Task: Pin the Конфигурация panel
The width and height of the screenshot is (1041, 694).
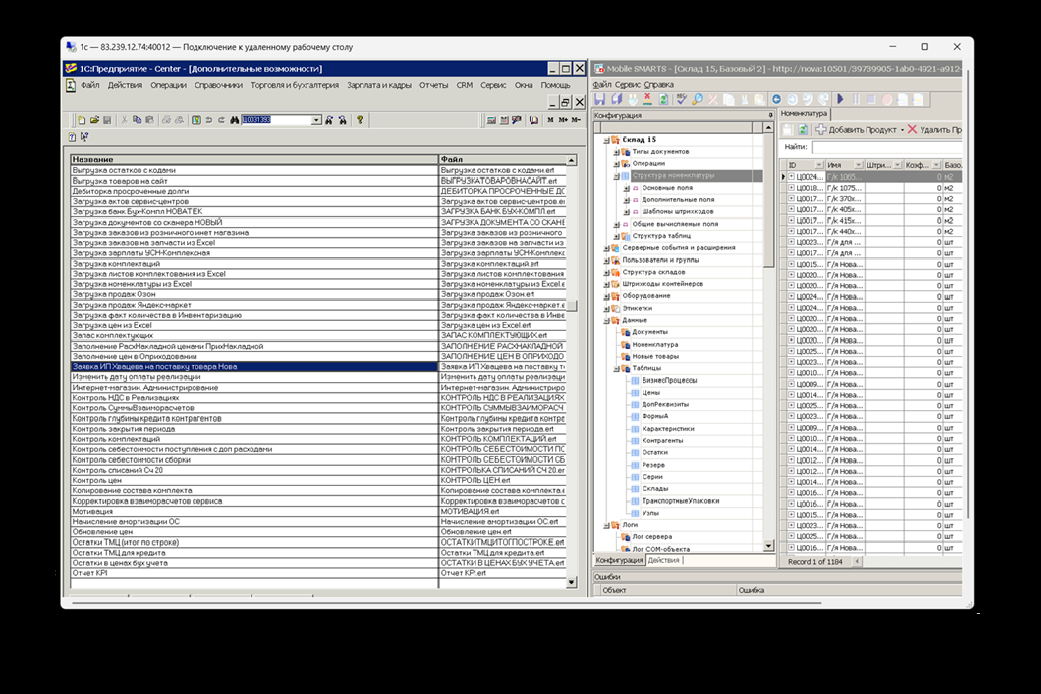Action: pyautogui.click(x=770, y=116)
